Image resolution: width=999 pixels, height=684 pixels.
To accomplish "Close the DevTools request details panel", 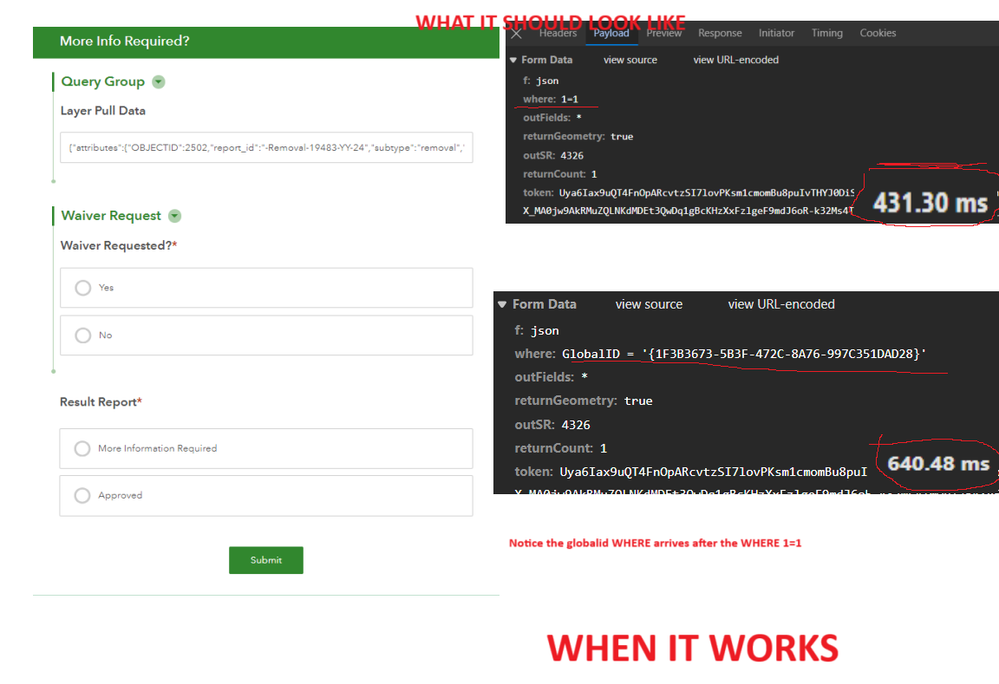I will pos(516,33).
